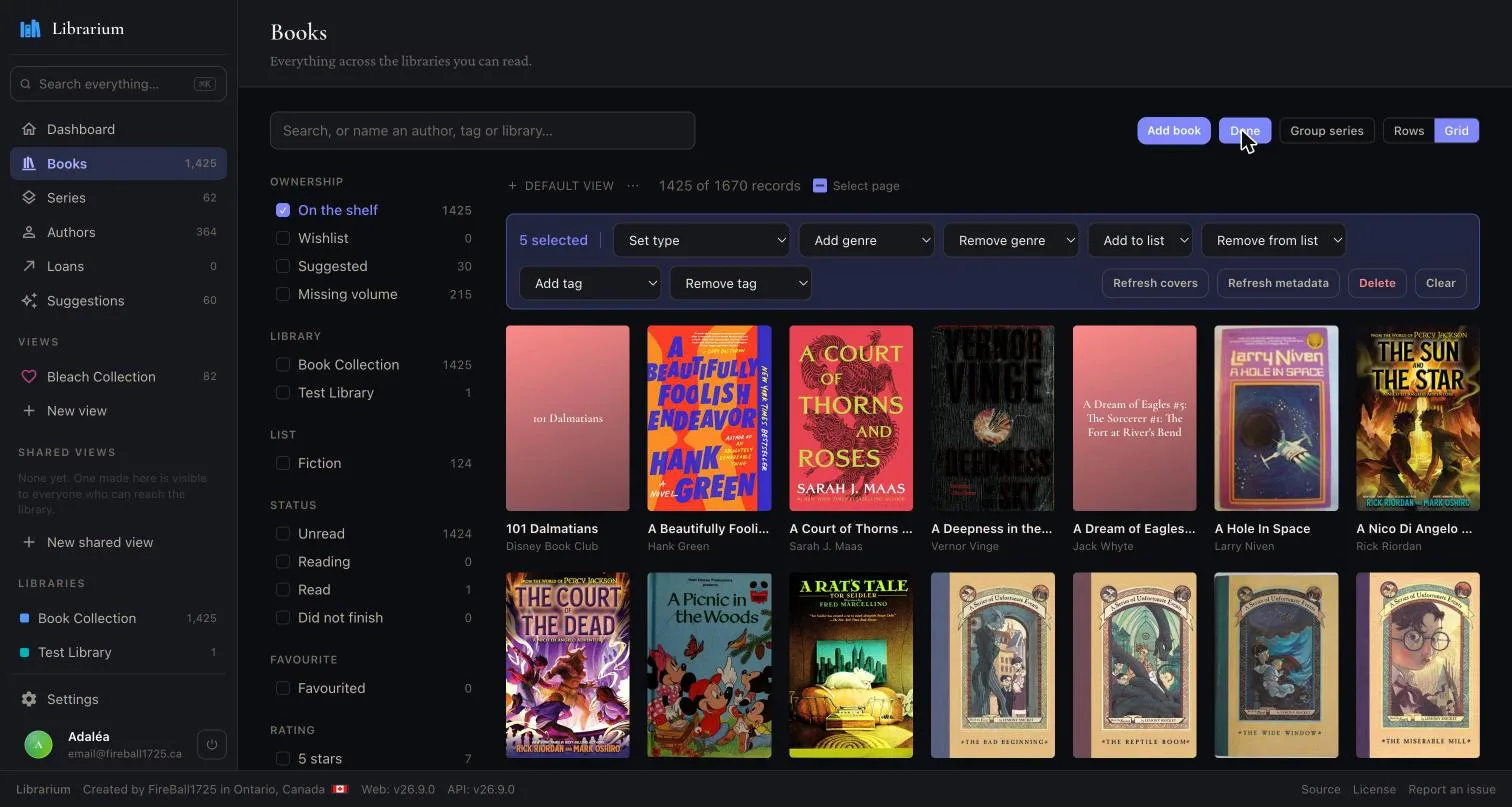Open the Bleach Collection view

tap(118, 377)
